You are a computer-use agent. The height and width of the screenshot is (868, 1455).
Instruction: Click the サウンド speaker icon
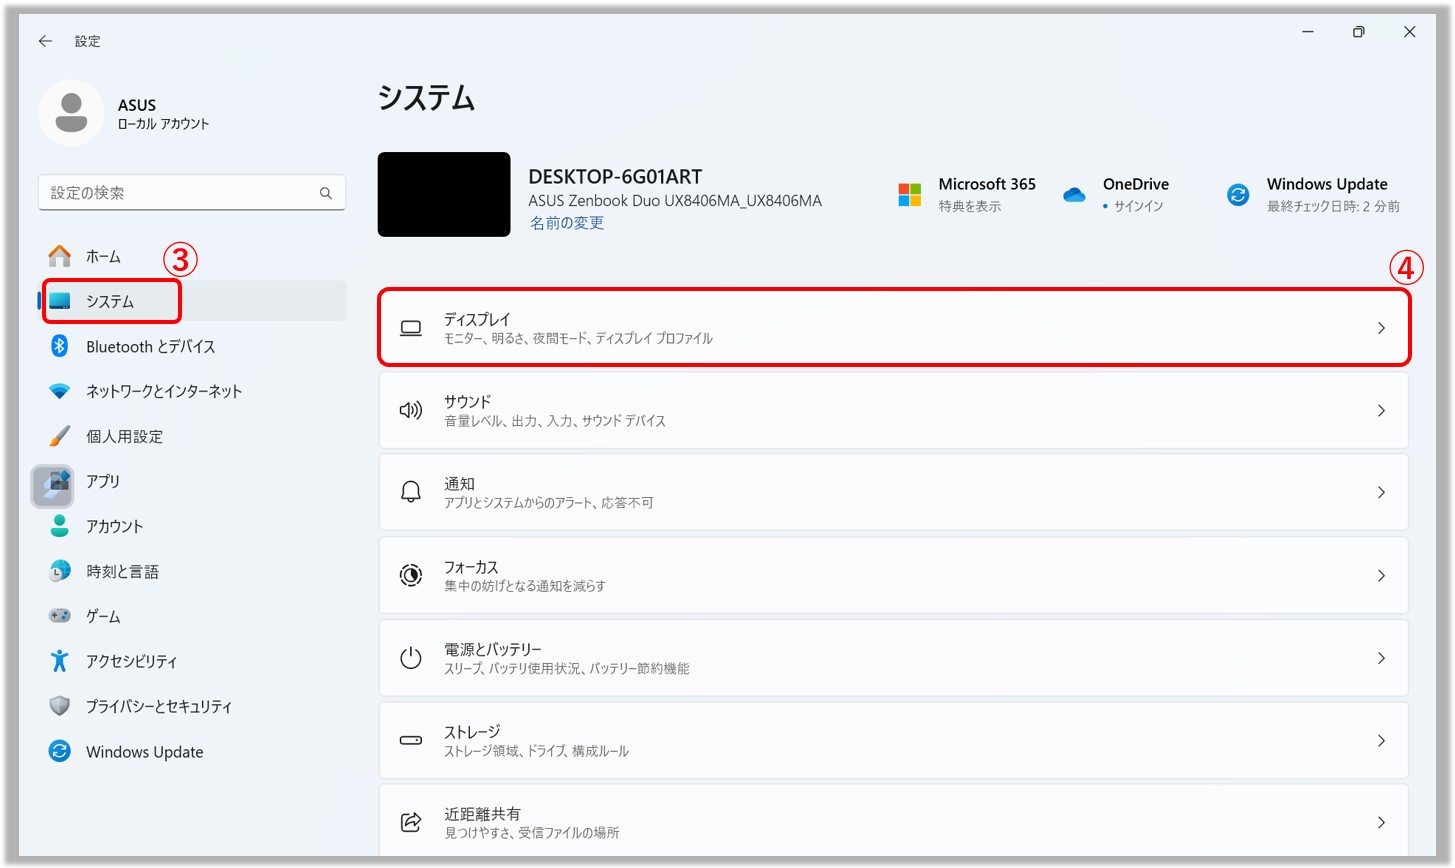pos(411,410)
